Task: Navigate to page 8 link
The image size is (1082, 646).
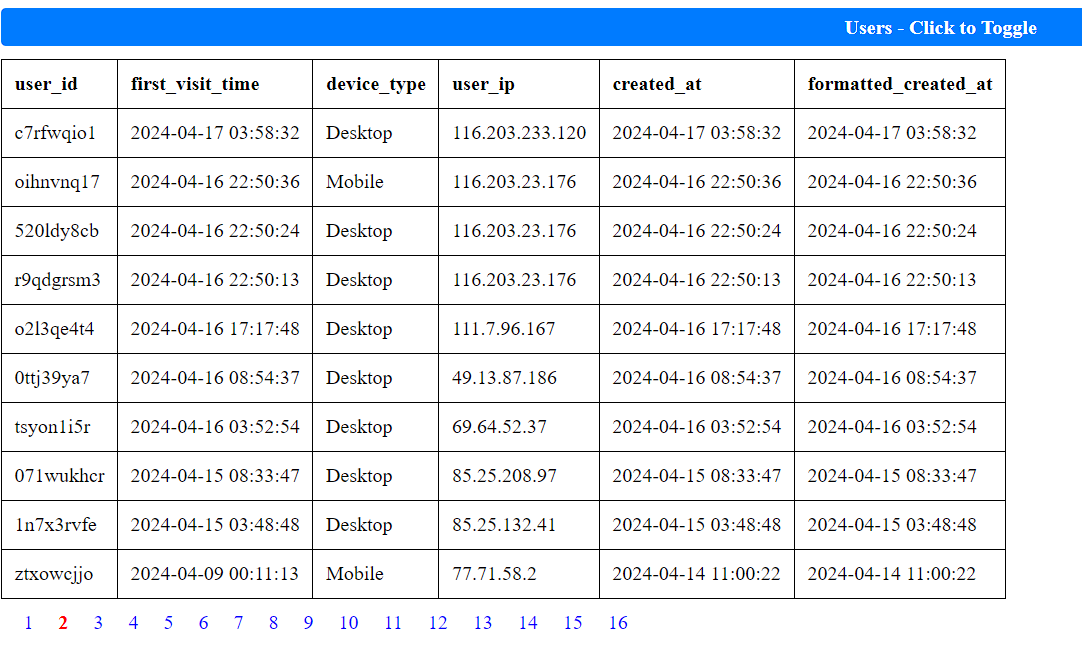Action: click(273, 623)
